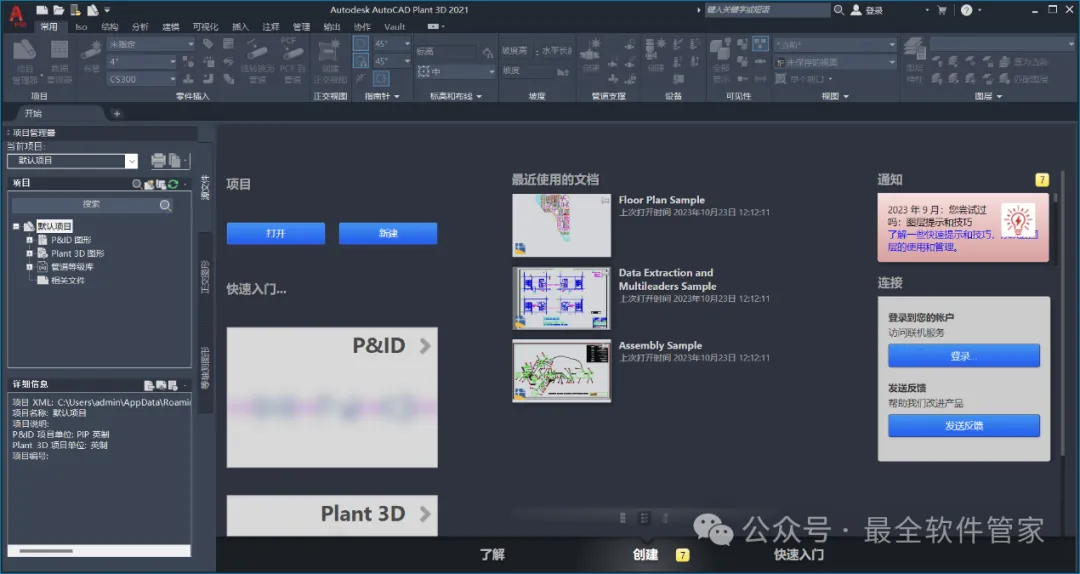
Task: Open the 默认项目 current project dropdown
Action: (x=72, y=161)
